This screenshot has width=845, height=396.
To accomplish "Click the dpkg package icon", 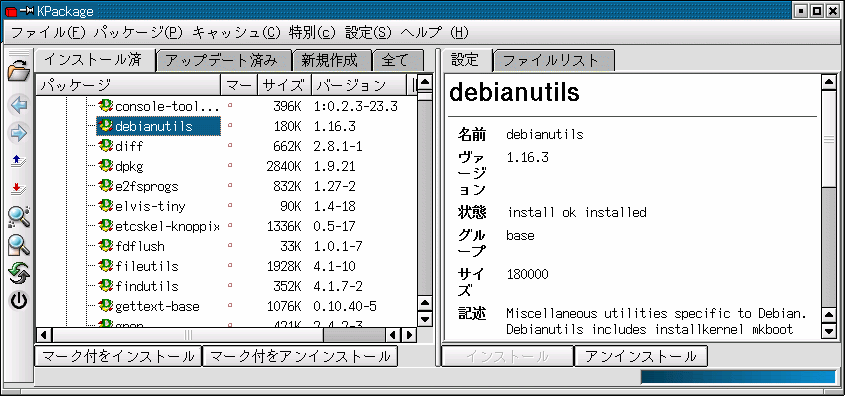I will pos(106,166).
